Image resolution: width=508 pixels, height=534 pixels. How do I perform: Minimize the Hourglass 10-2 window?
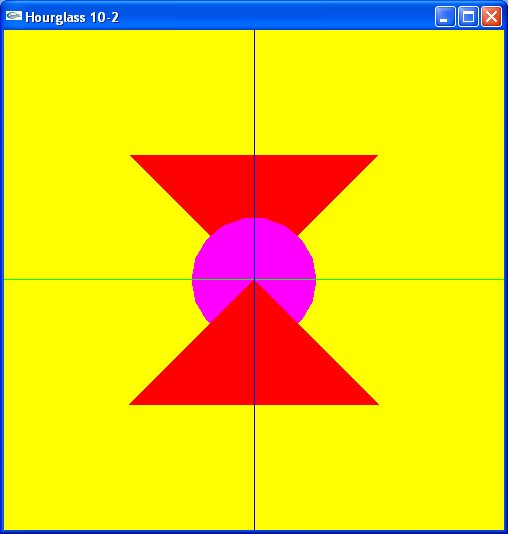coord(445,16)
